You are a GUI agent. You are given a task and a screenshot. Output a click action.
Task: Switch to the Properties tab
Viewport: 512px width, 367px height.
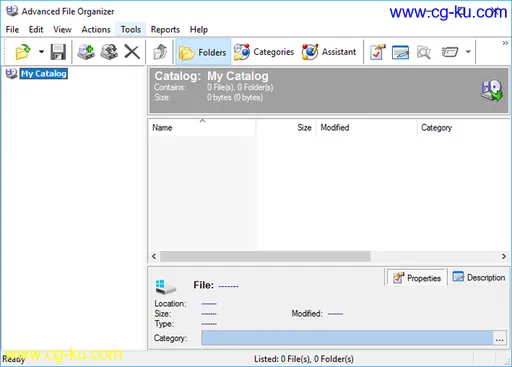(416, 278)
